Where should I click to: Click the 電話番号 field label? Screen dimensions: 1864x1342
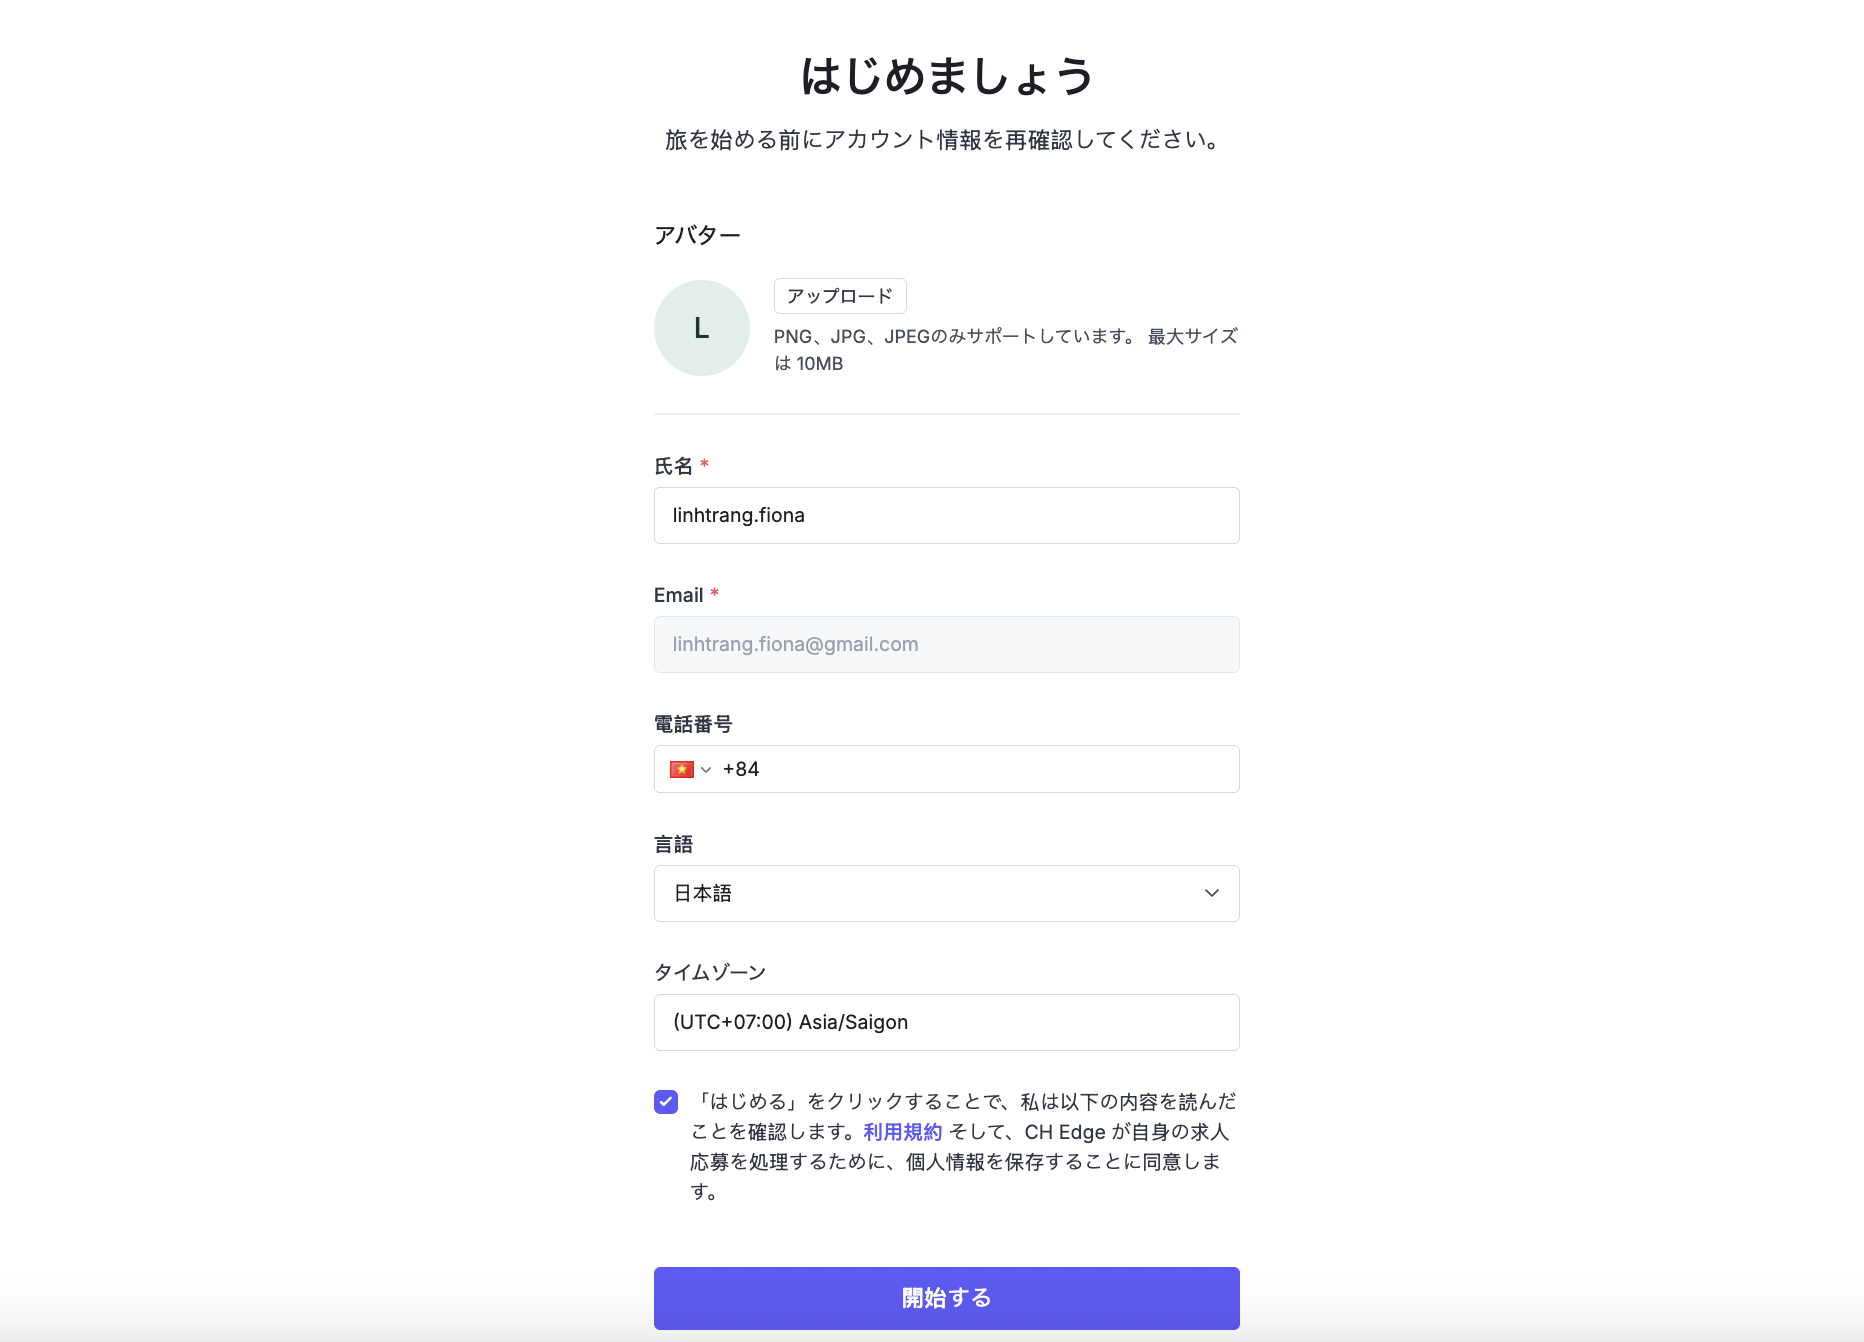[x=693, y=724]
